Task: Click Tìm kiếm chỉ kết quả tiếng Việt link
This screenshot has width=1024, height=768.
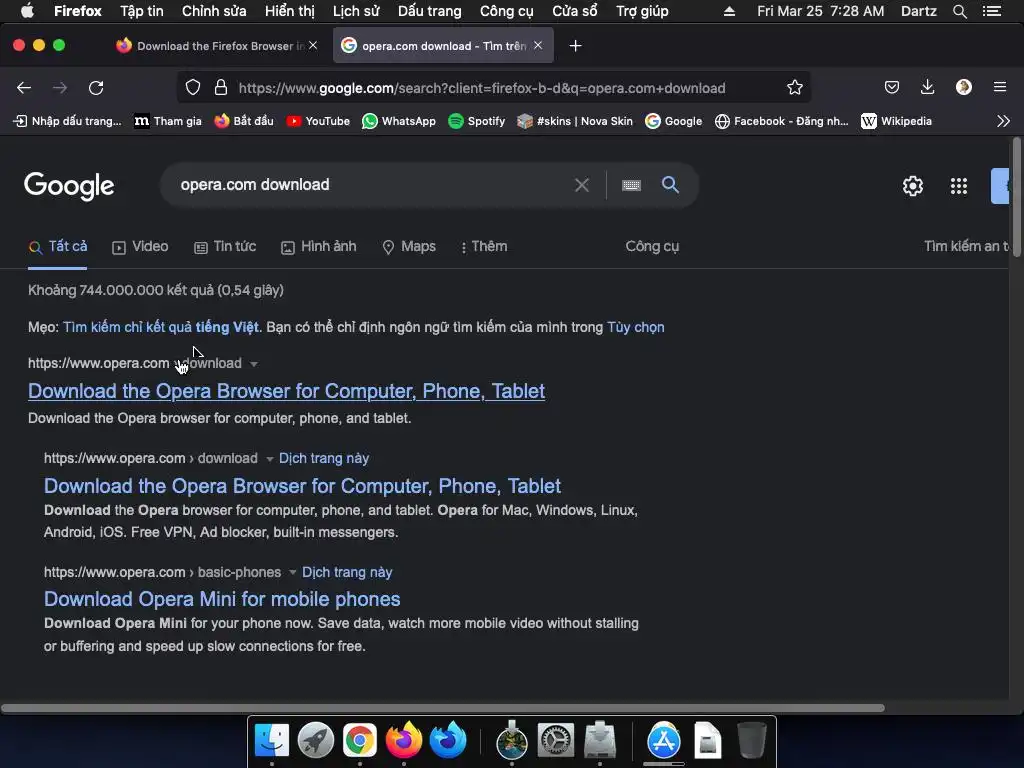Action: [x=161, y=327]
